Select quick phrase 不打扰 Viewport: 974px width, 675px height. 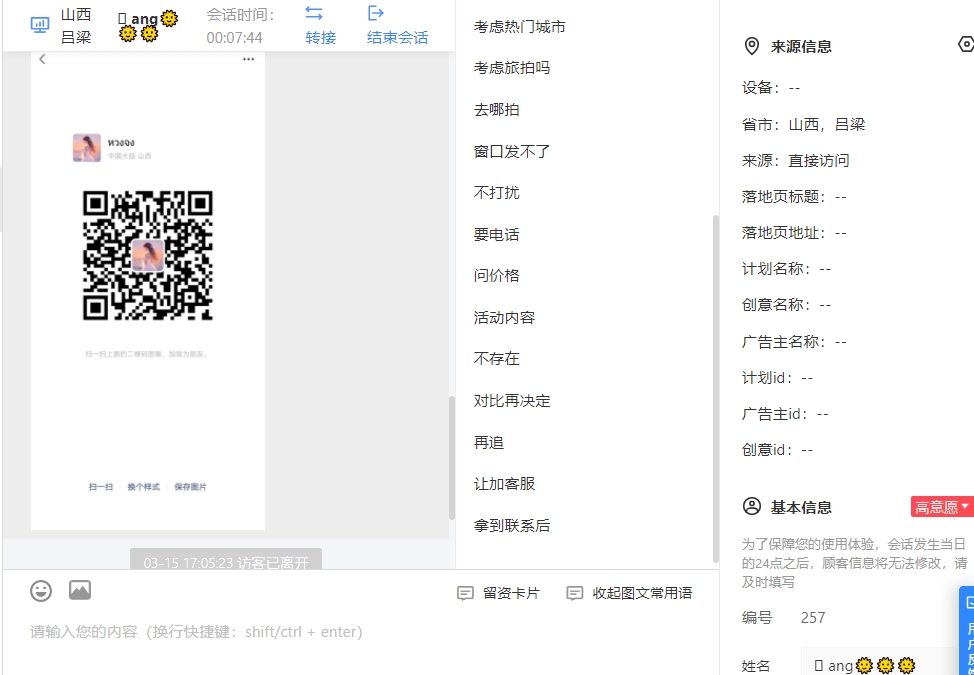[496, 193]
